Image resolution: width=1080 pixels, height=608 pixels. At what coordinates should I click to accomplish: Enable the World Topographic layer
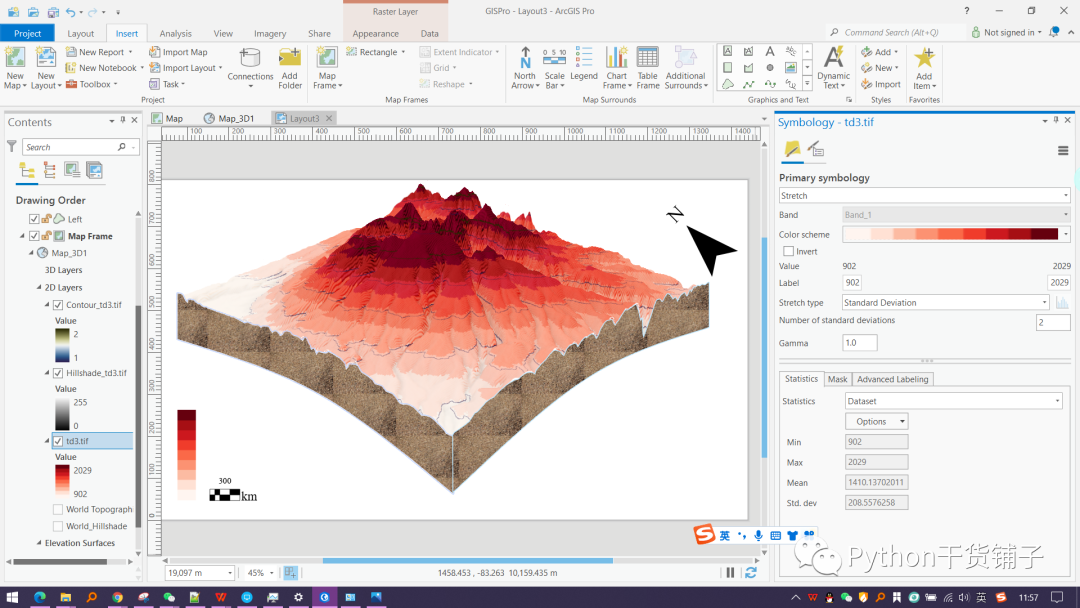pyautogui.click(x=58, y=510)
